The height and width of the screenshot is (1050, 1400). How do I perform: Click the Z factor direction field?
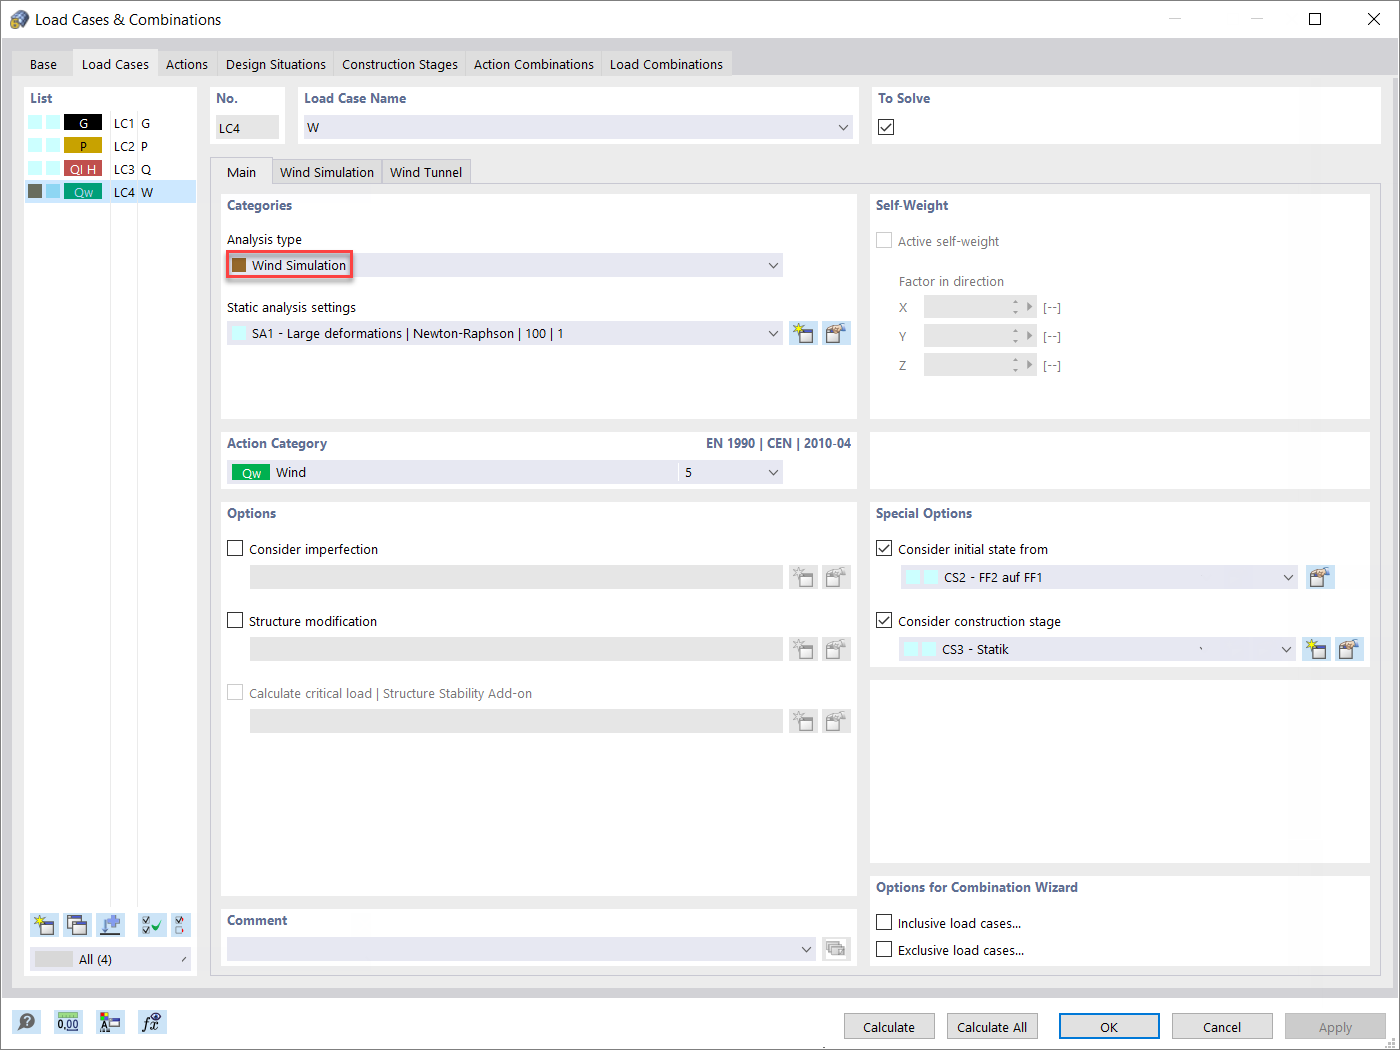[x=980, y=365]
